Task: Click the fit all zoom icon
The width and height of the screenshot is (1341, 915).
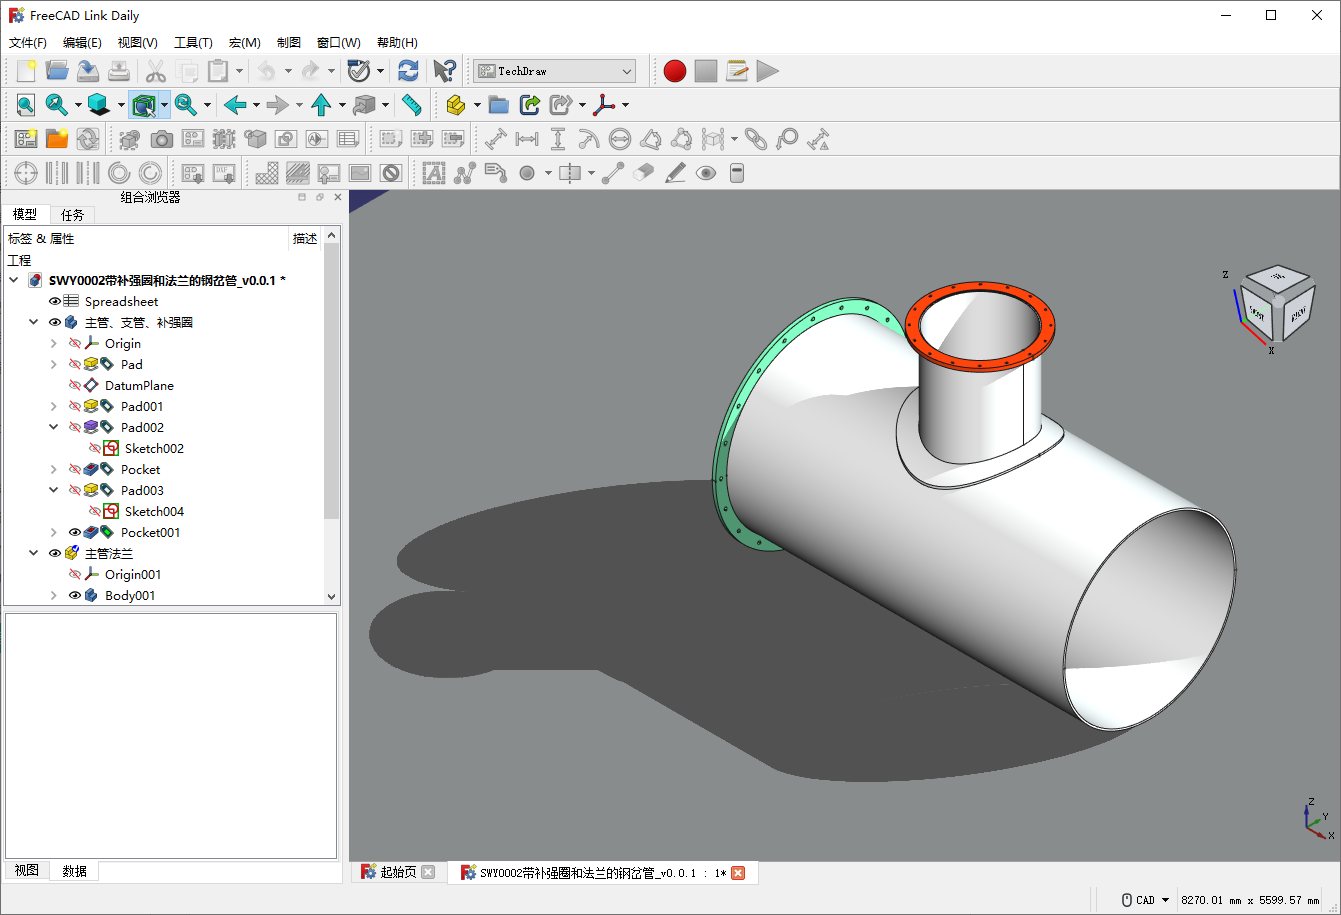Action: (x=25, y=105)
